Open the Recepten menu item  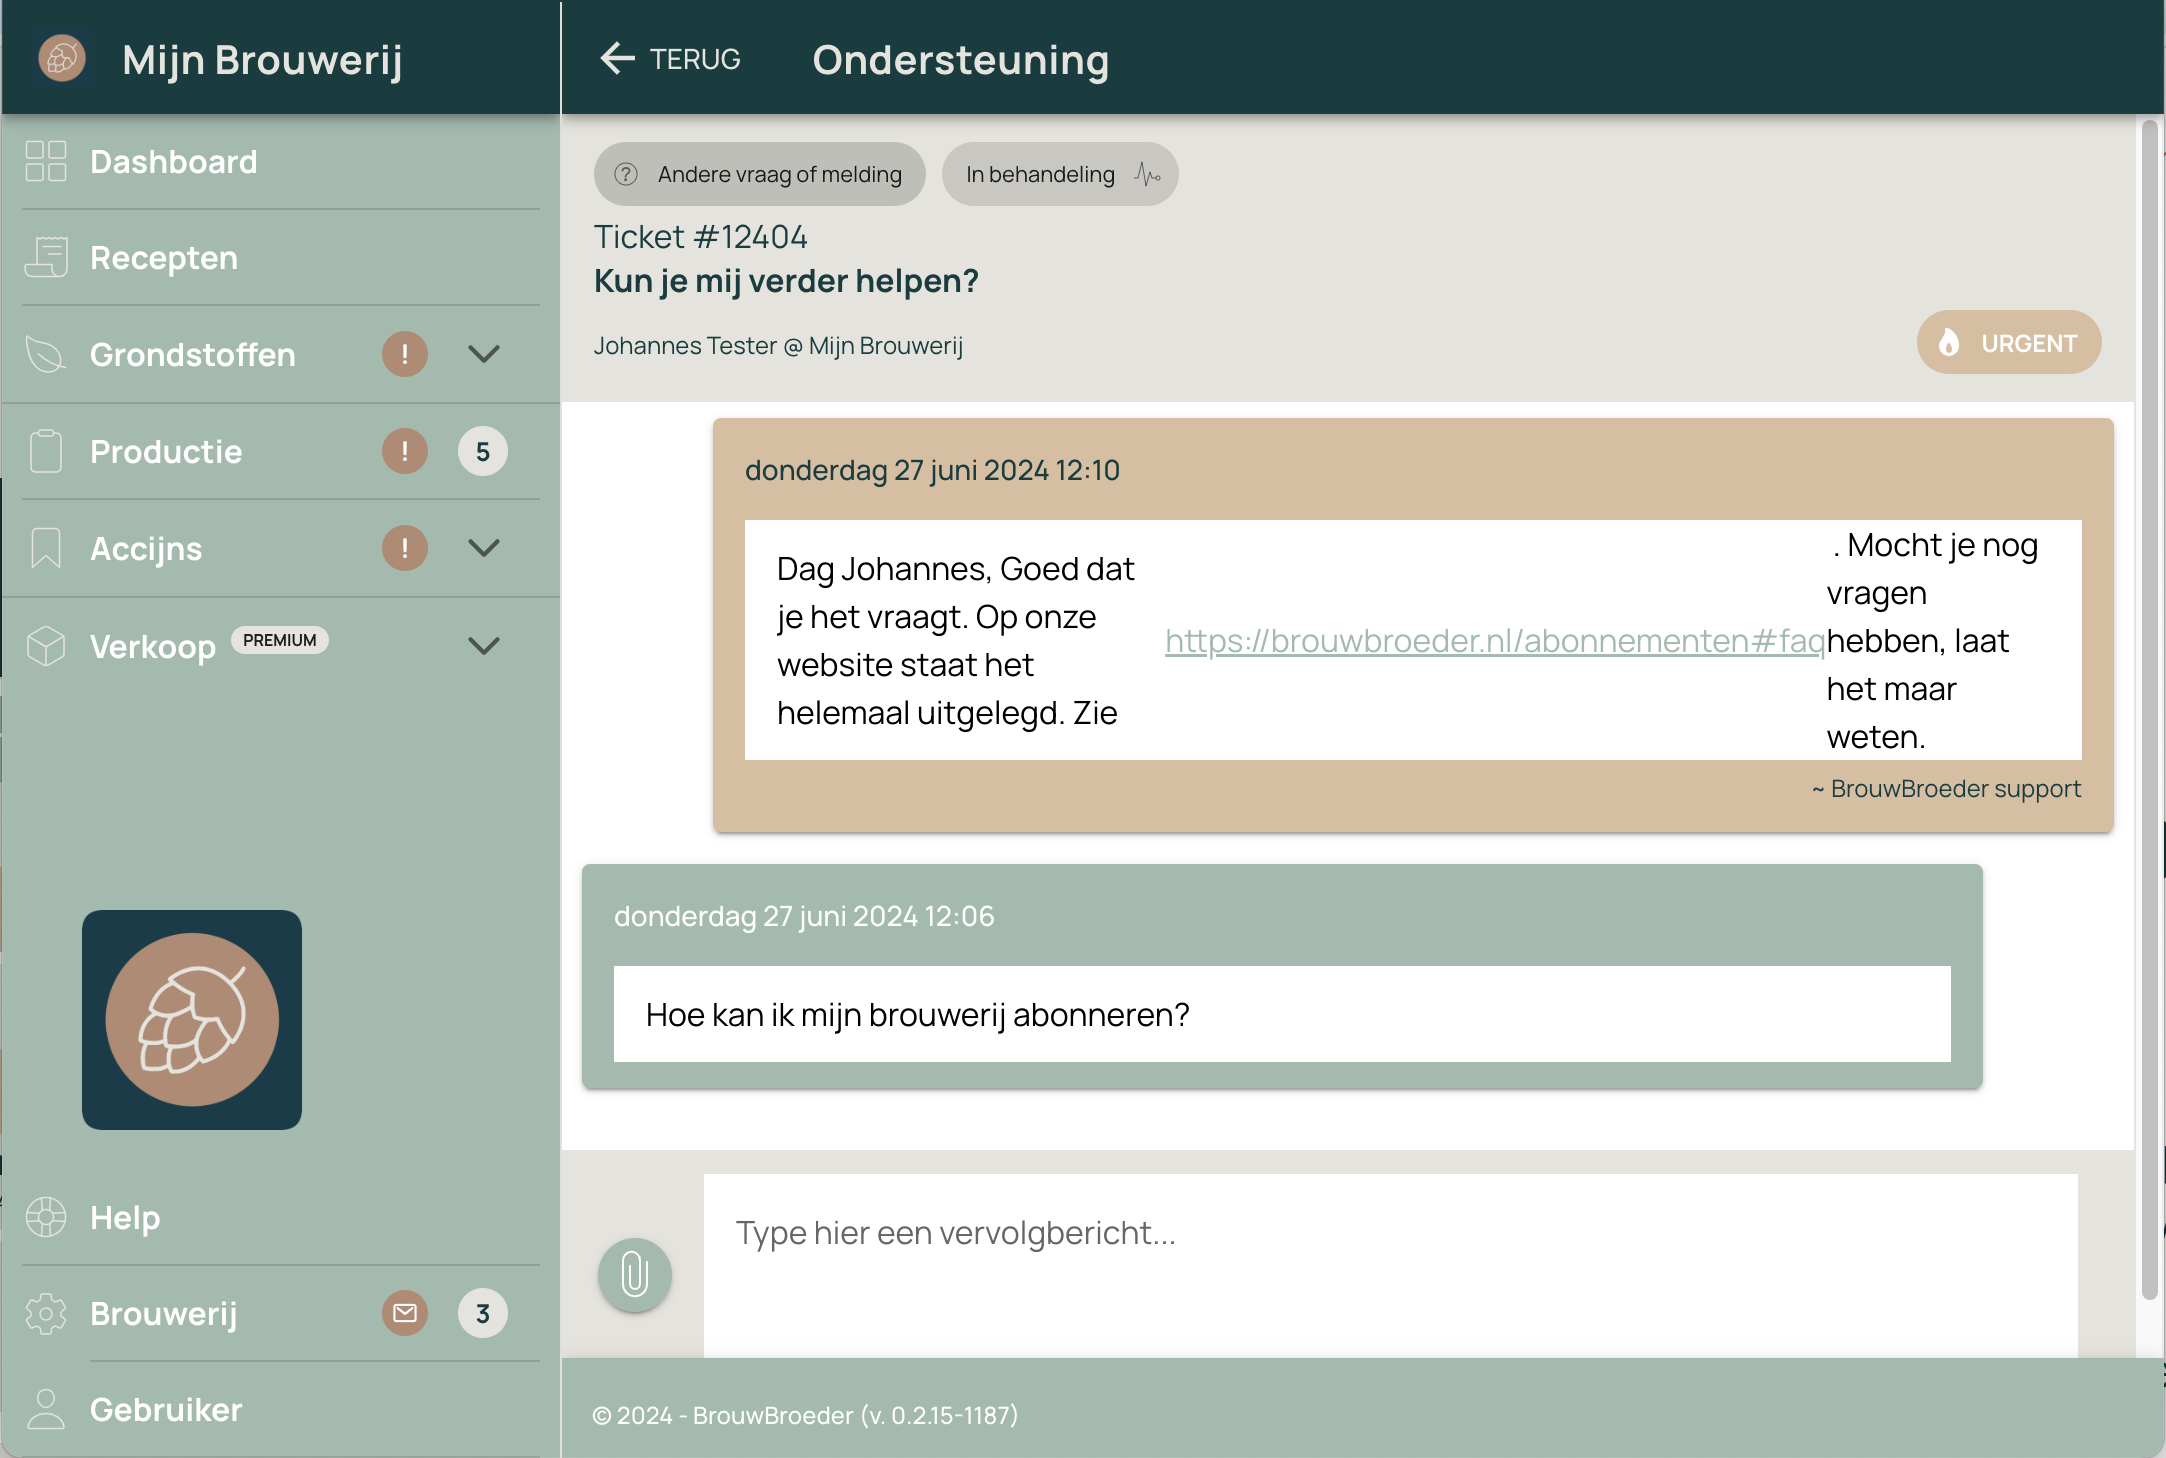pyautogui.click(x=164, y=258)
